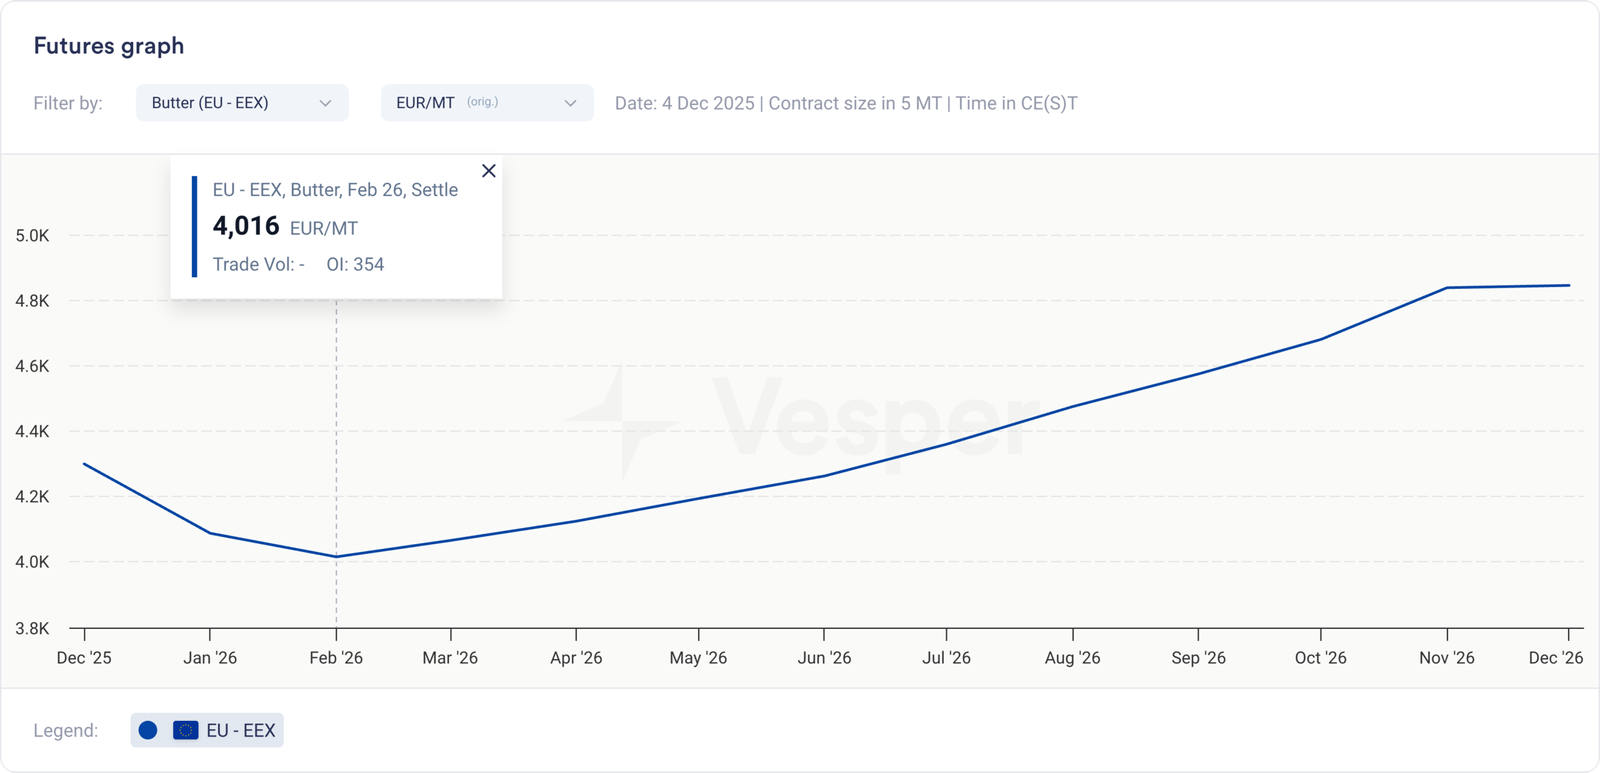This screenshot has height=773, width=1600.
Task: Click the blue legend color dot
Action: (148, 730)
